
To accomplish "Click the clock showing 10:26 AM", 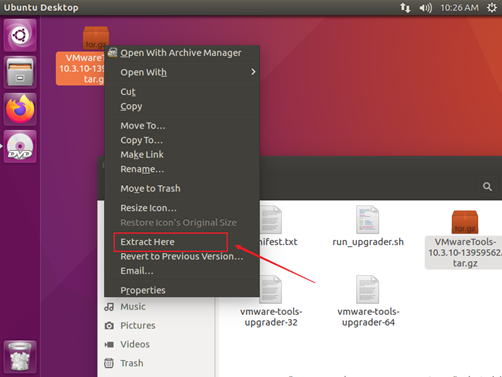I will click(x=459, y=7).
